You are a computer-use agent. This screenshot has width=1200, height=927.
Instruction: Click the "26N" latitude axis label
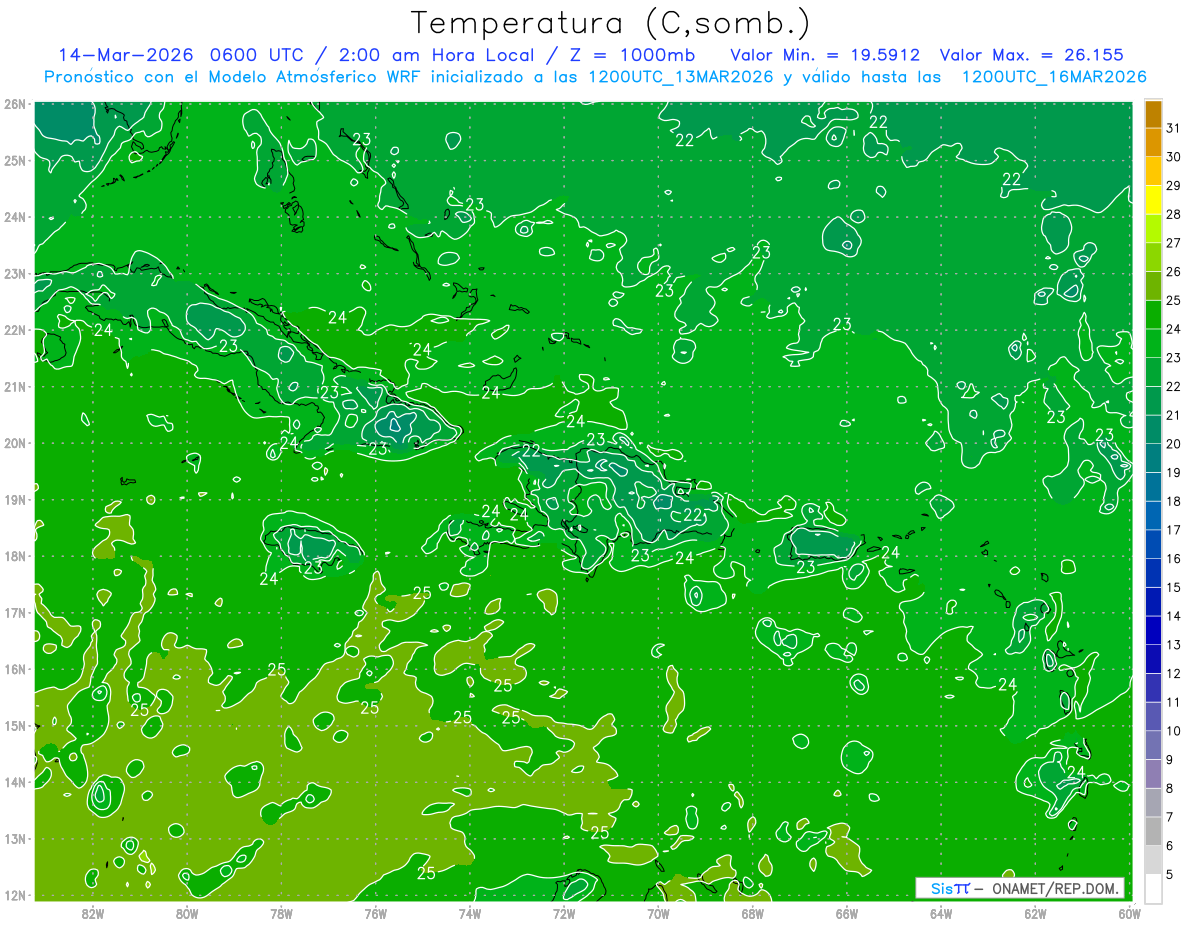pos(14,104)
